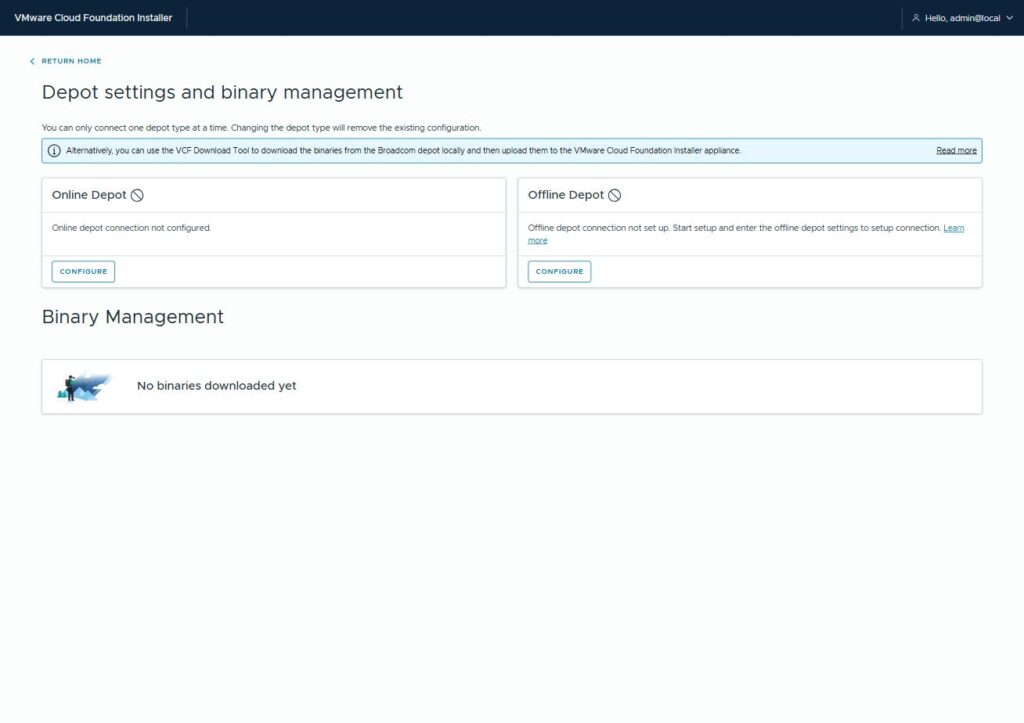Select the 'No binaries downloaded yet' text
Screen dimensions: 1024x723
coord(216,386)
